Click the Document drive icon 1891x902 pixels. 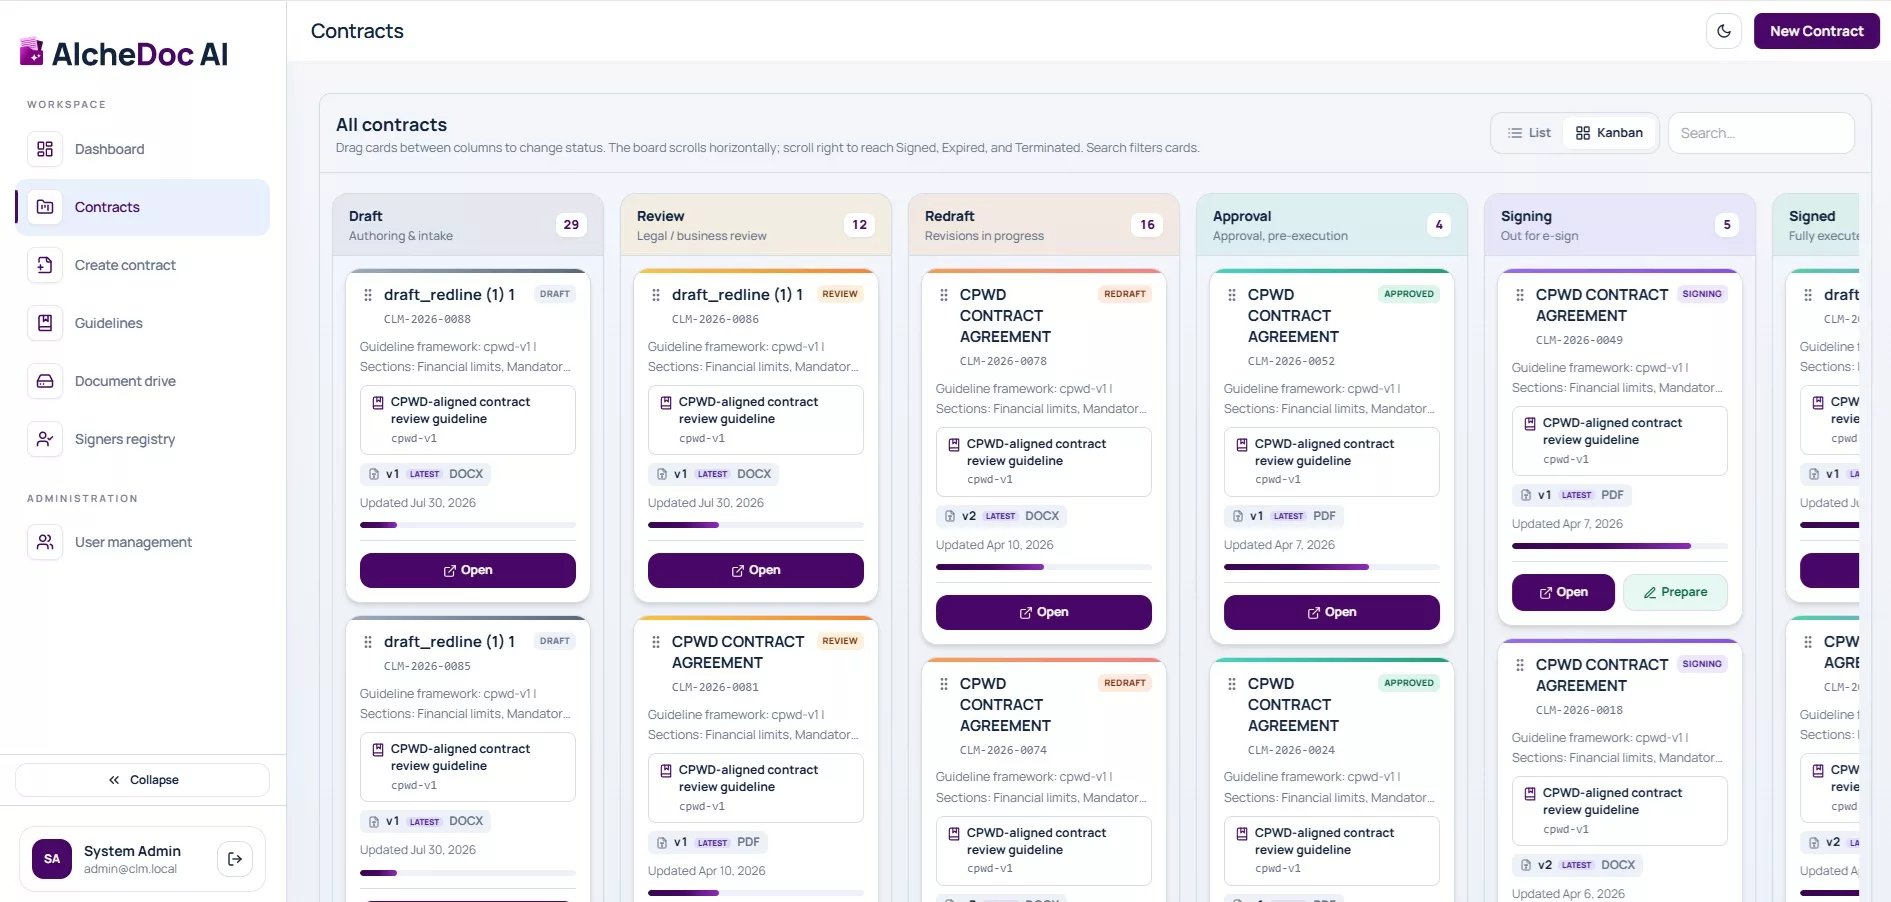click(45, 381)
